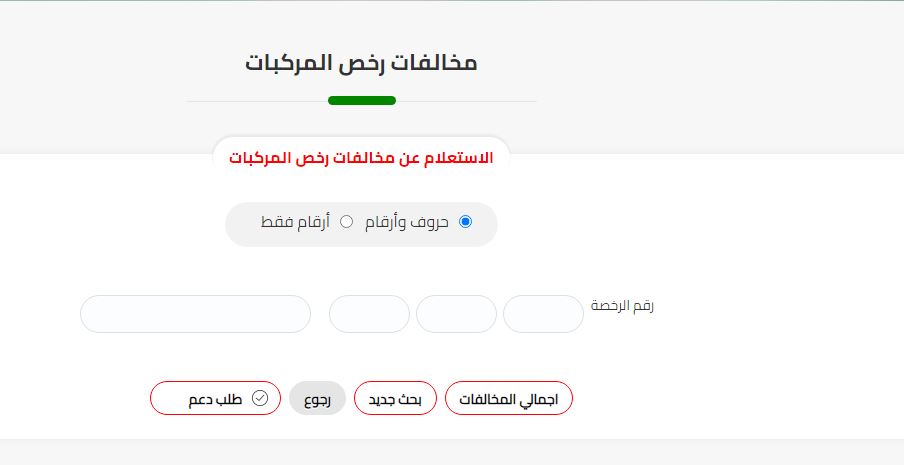Focus the small field nearest the wide field

(x=369, y=314)
